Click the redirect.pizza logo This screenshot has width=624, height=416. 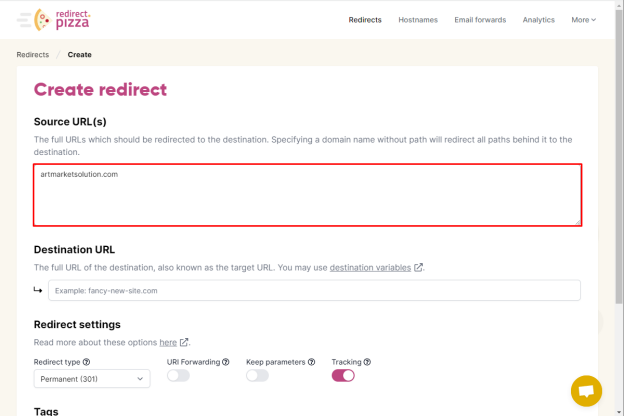(62, 20)
